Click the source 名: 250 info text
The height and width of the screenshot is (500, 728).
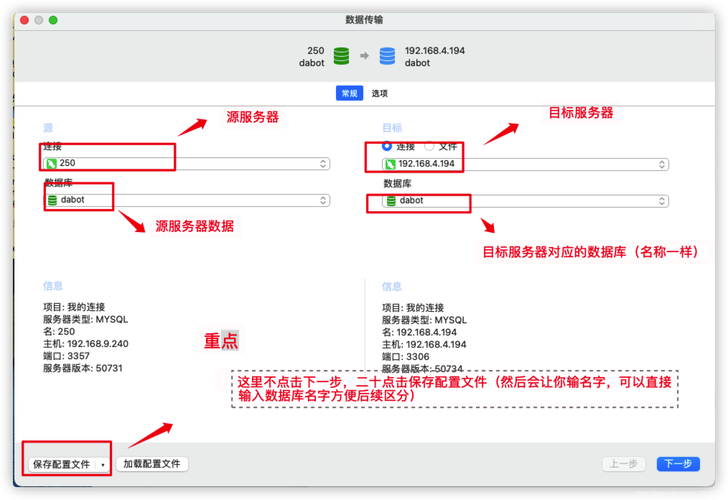(59, 331)
